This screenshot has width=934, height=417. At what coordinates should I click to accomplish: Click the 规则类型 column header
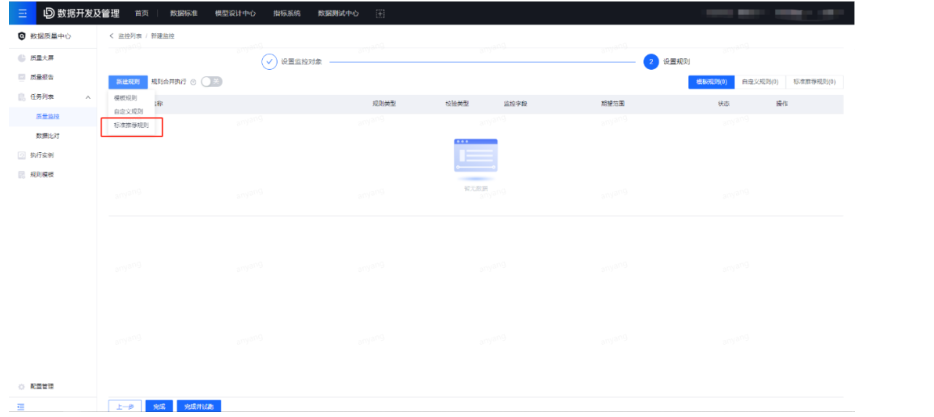[384, 104]
